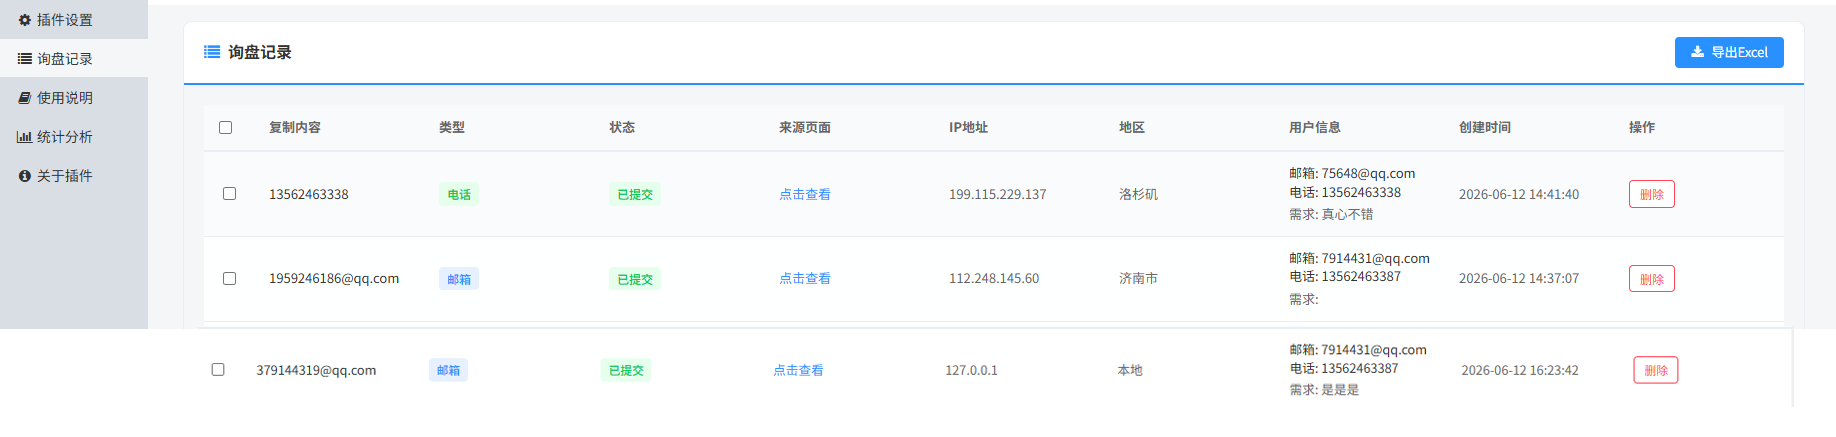
Task: Export records with 导出Excel button
Action: (1729, 52)
